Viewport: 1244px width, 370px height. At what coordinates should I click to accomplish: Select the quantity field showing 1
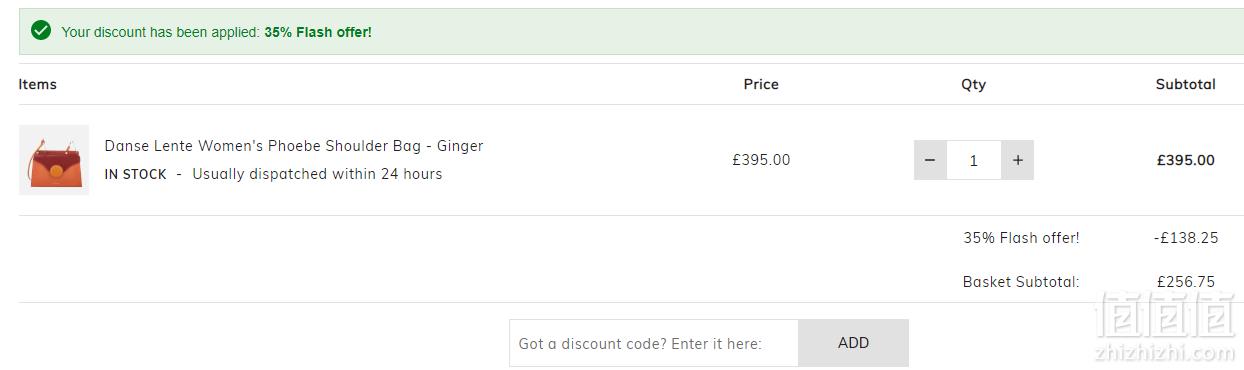coord(973,160)
